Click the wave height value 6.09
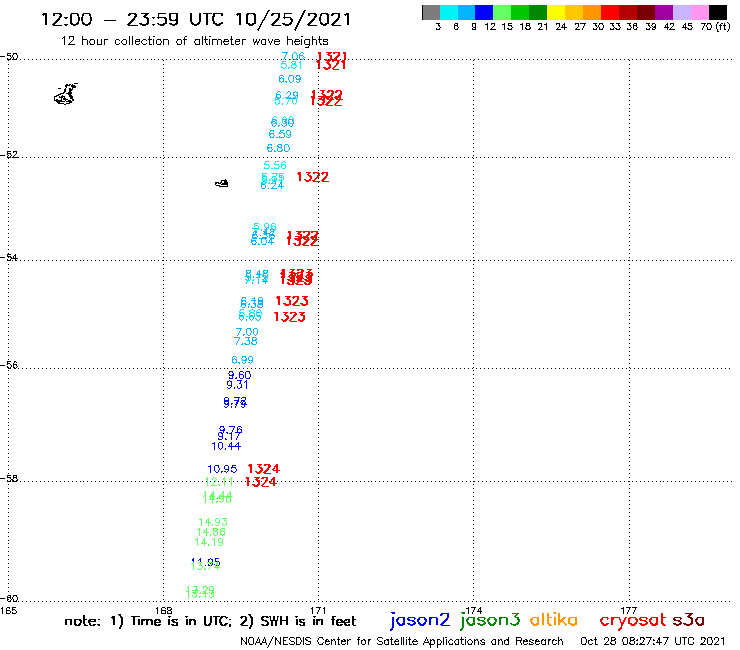This screenshot has width=740, height=650. click(290, 79)
